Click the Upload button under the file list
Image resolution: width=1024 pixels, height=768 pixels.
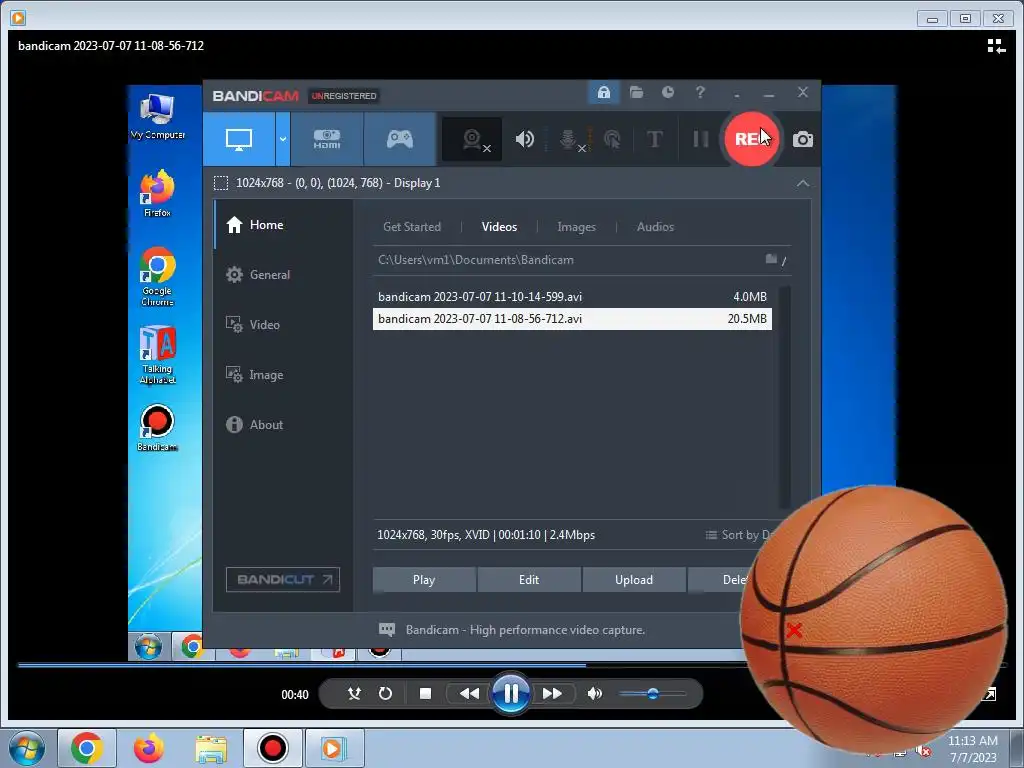tap(633, 580)
